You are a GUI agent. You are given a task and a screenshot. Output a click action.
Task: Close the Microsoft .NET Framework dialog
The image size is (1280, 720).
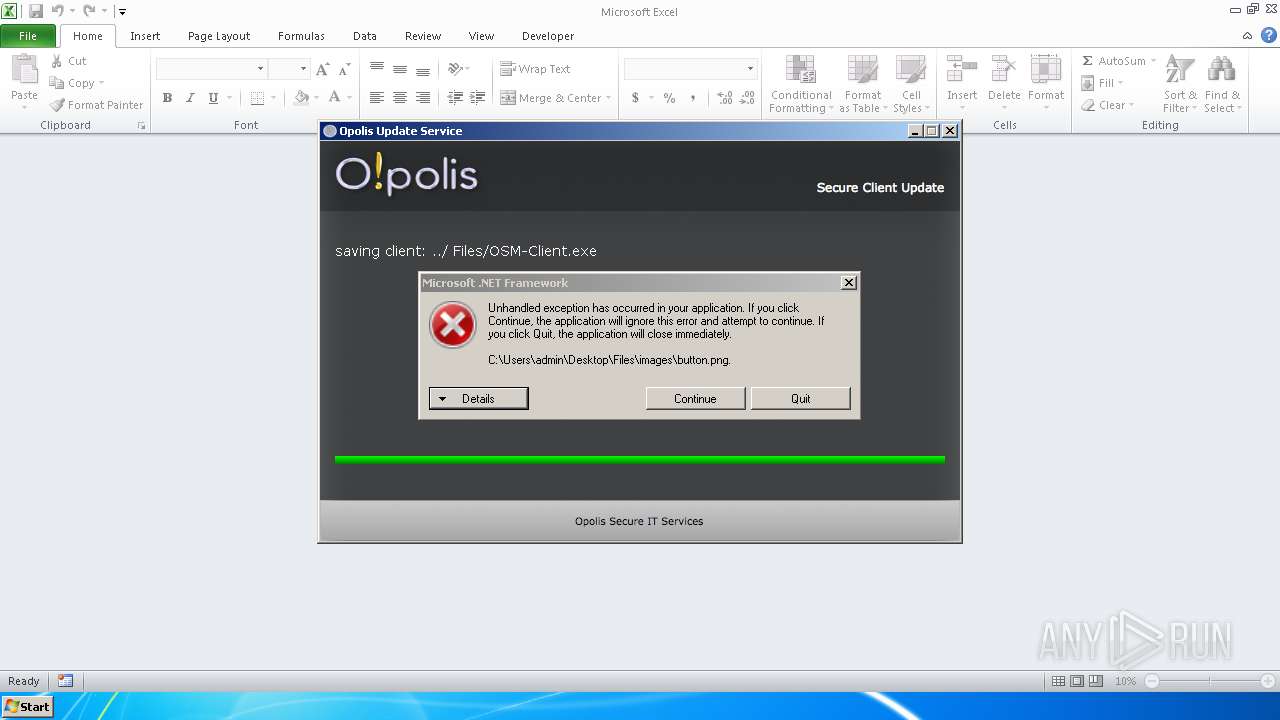click(x=848, y=283)
